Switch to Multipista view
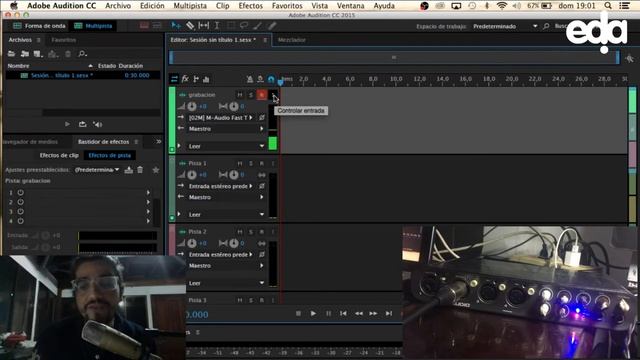 tap(93, 26)
